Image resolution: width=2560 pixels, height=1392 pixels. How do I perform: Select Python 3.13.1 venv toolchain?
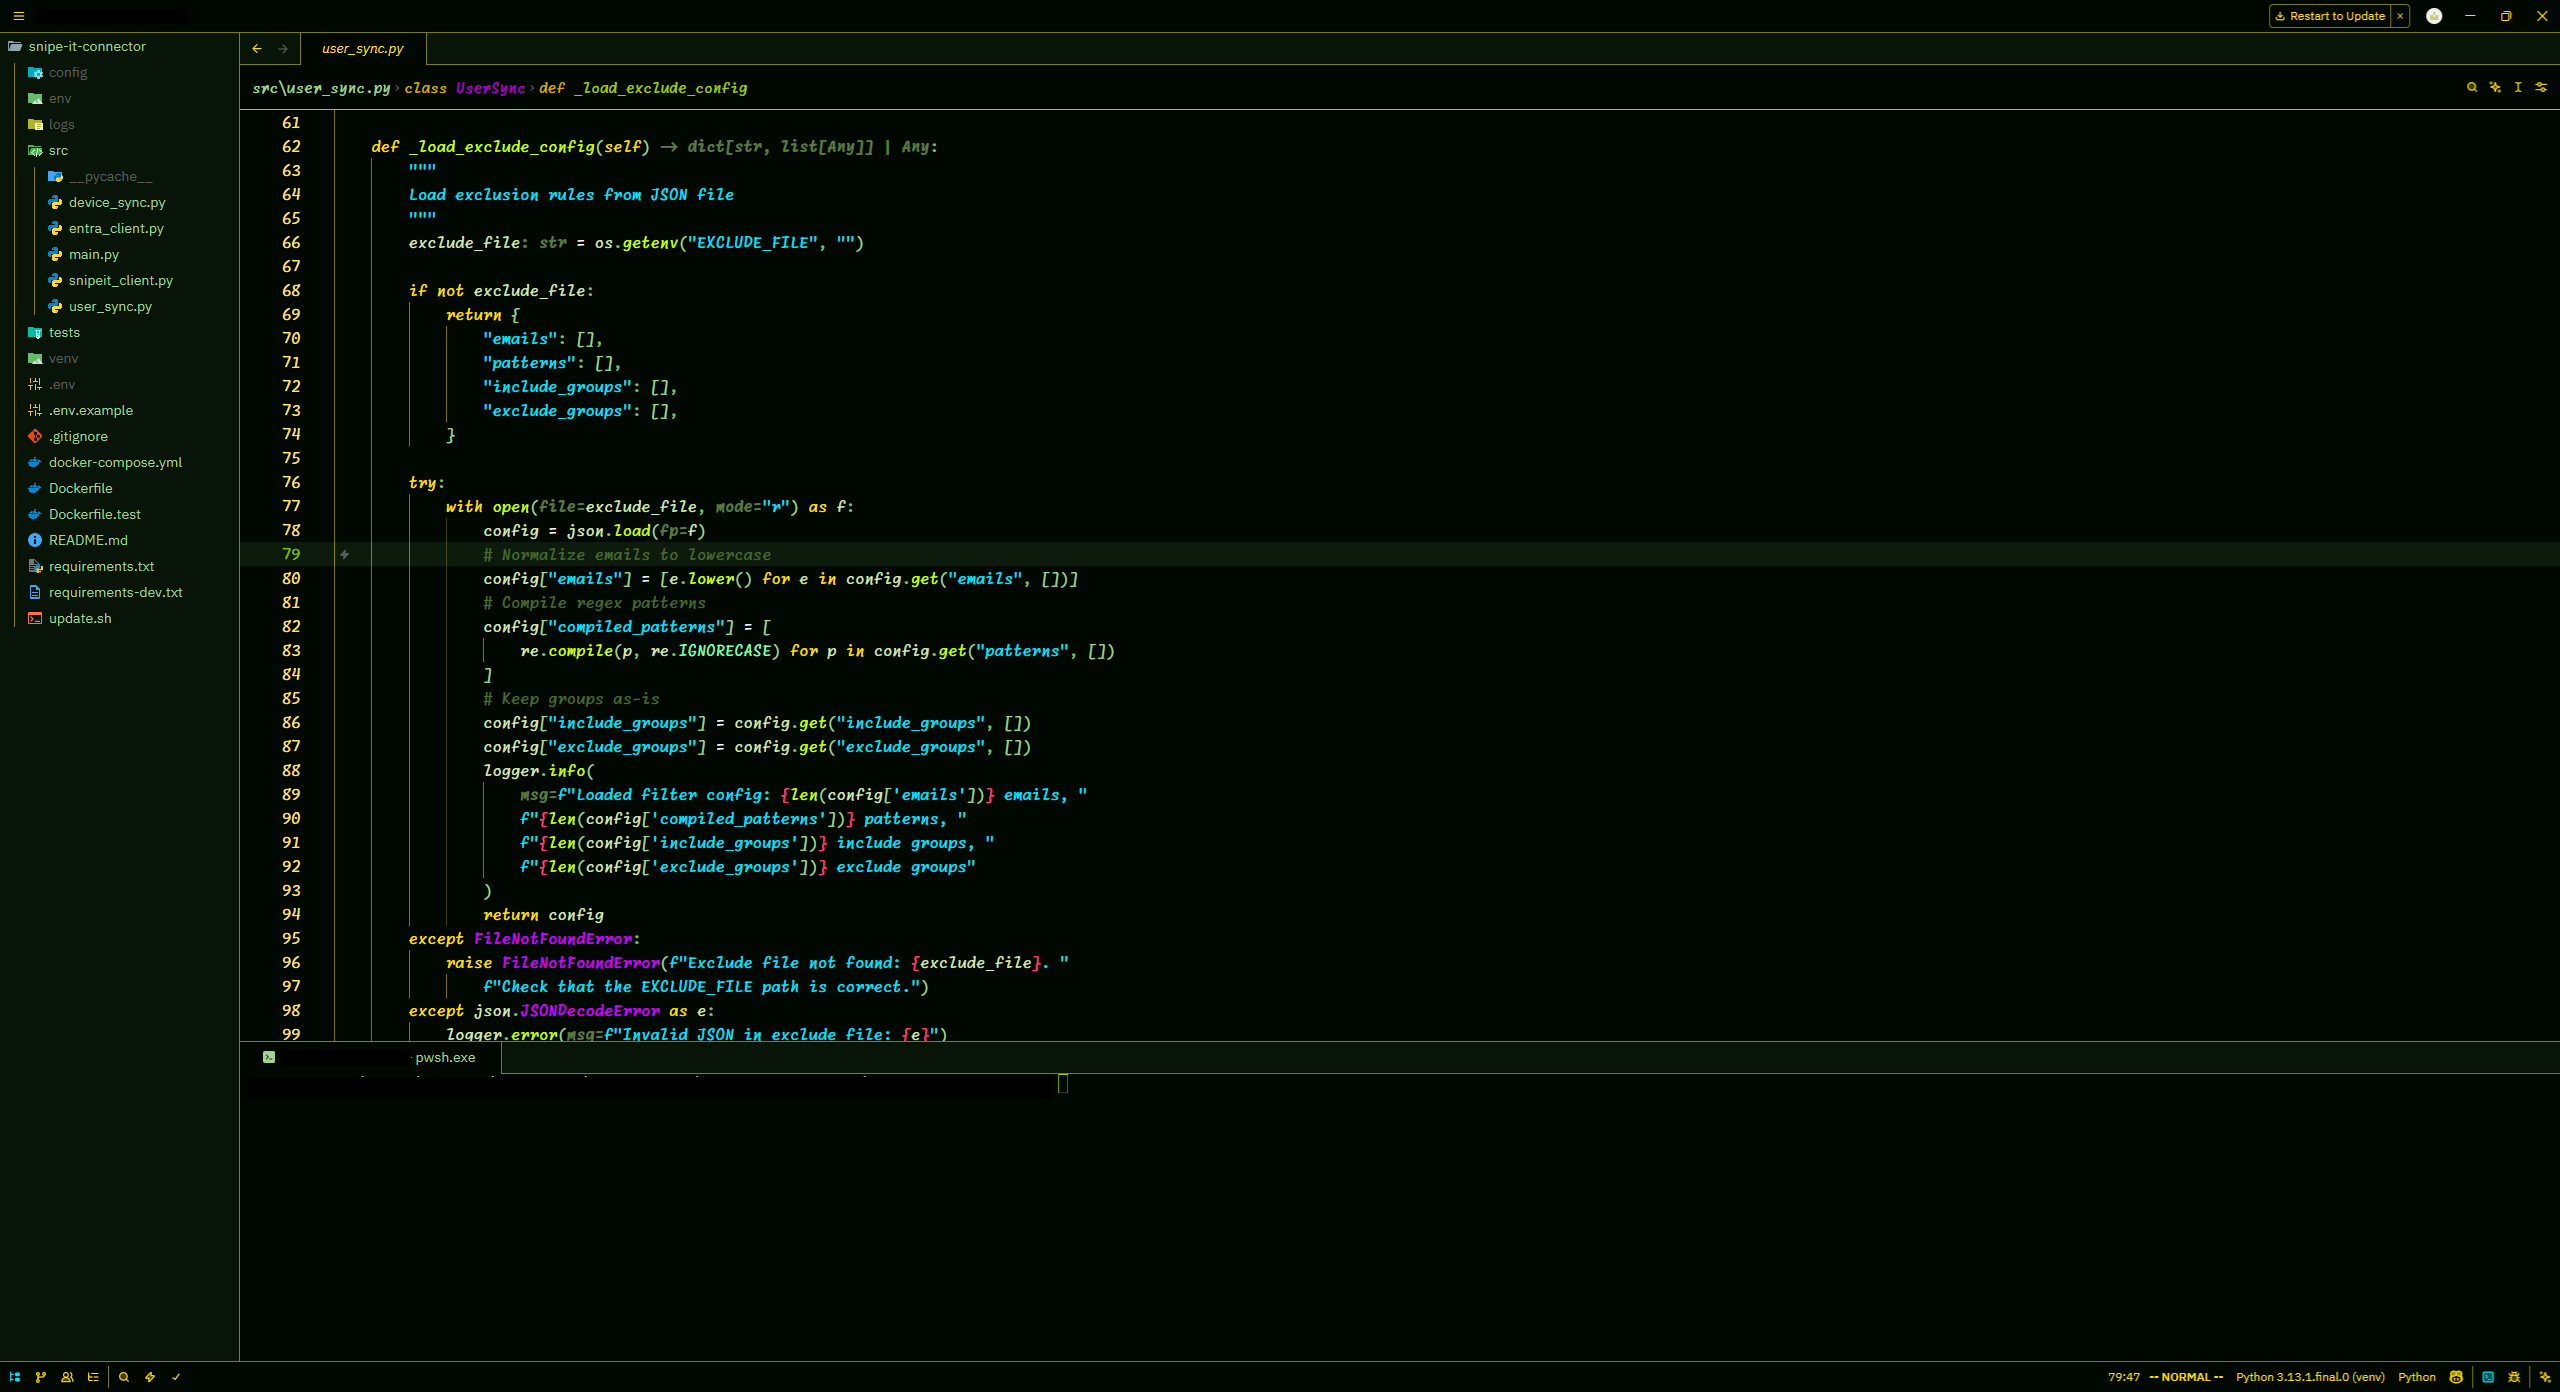coord(2310,1377)
